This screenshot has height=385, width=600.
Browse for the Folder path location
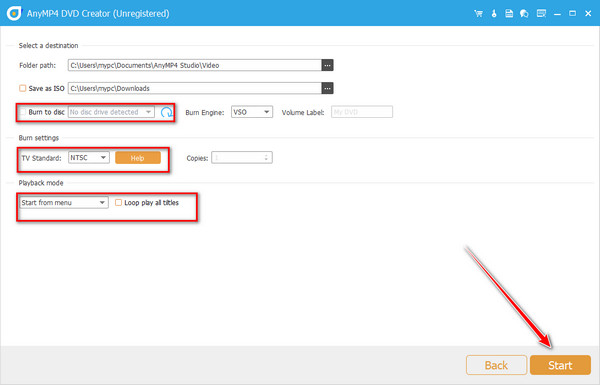(x=327, y=65)
